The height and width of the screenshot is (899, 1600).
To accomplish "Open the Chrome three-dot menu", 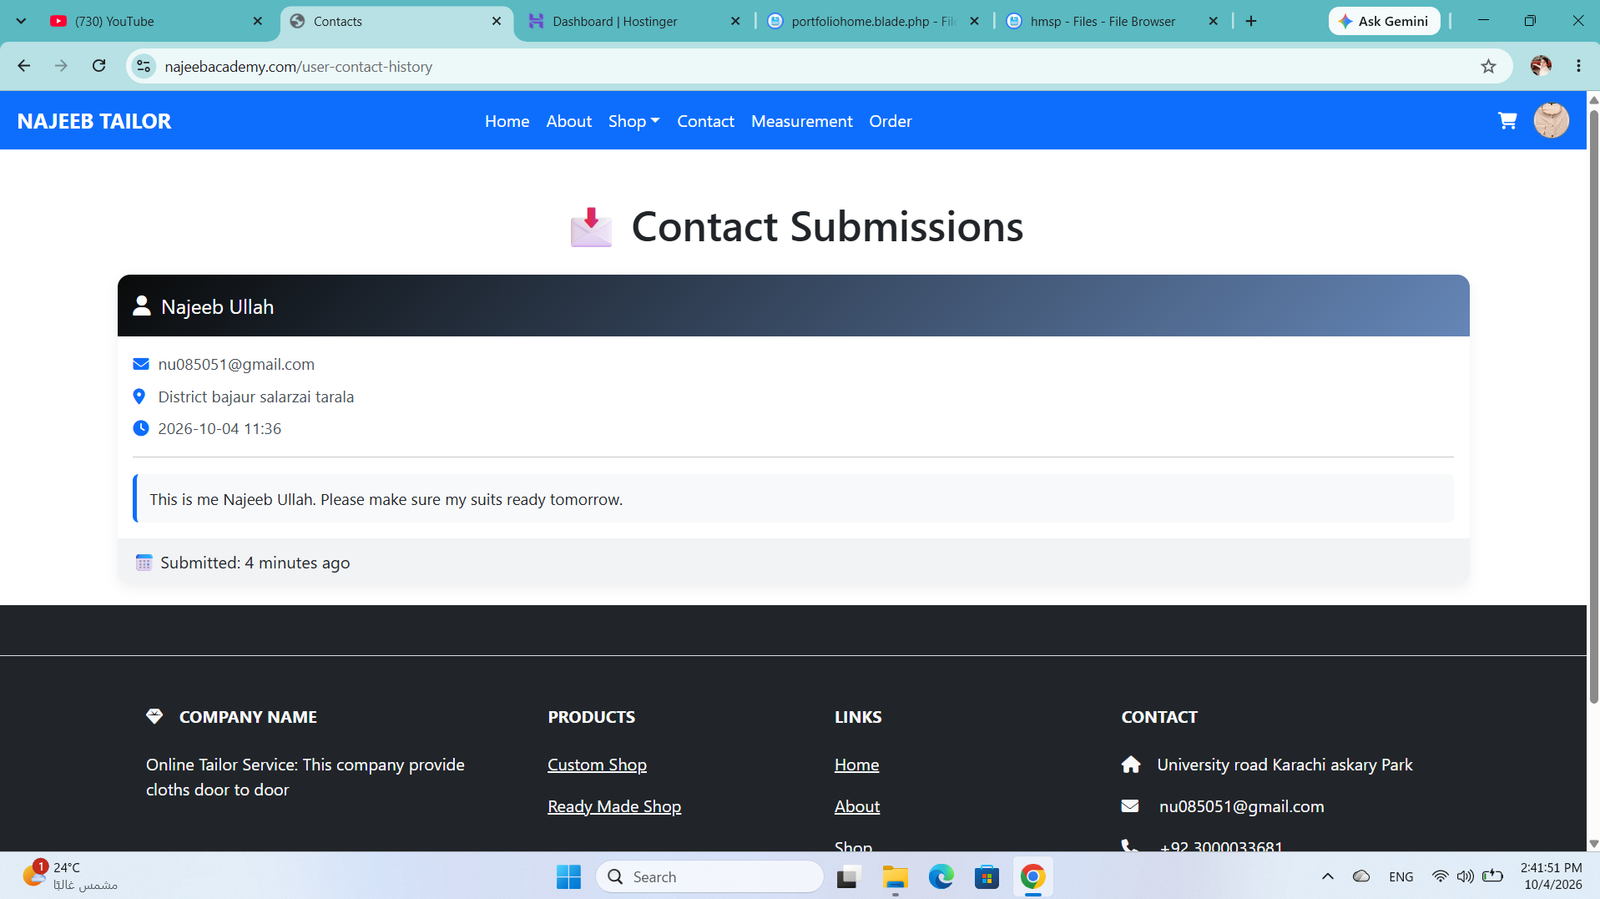I will point(1579,66).
